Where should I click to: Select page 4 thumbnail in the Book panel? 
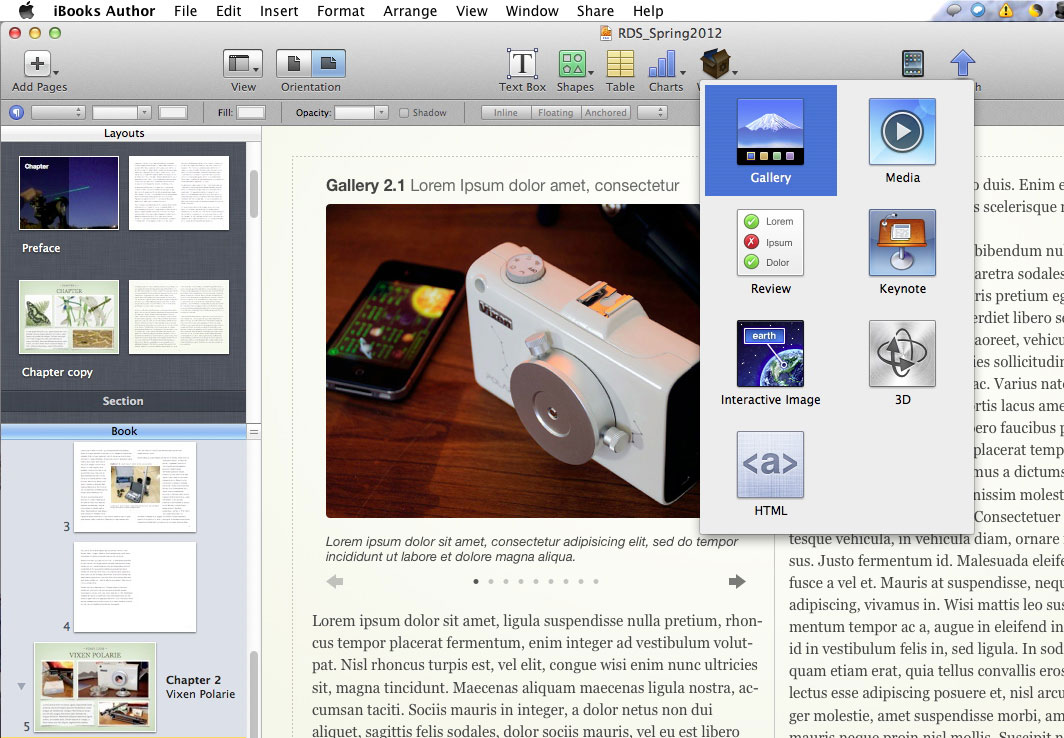pyautogui.click(x=135, y=587)
